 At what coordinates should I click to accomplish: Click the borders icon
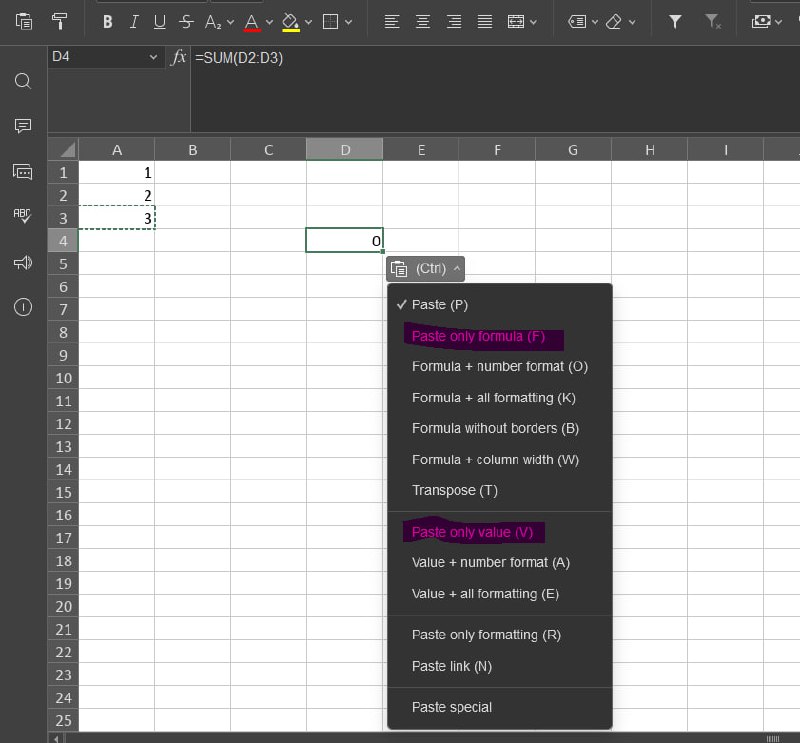(x=330, y=22)
